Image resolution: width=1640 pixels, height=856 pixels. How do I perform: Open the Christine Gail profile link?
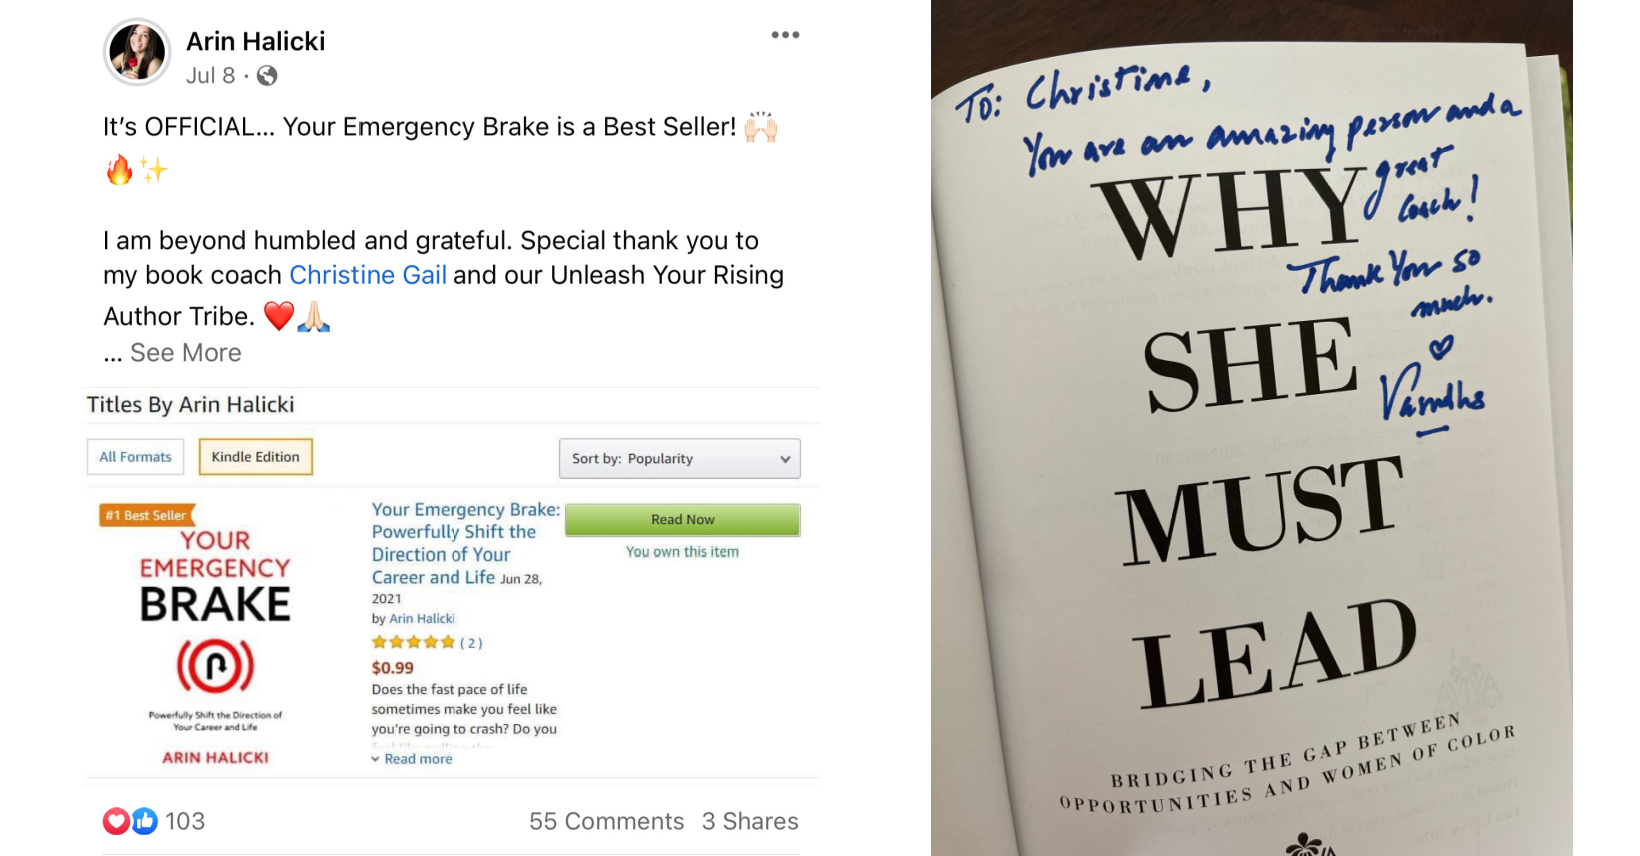pos(368,275)
